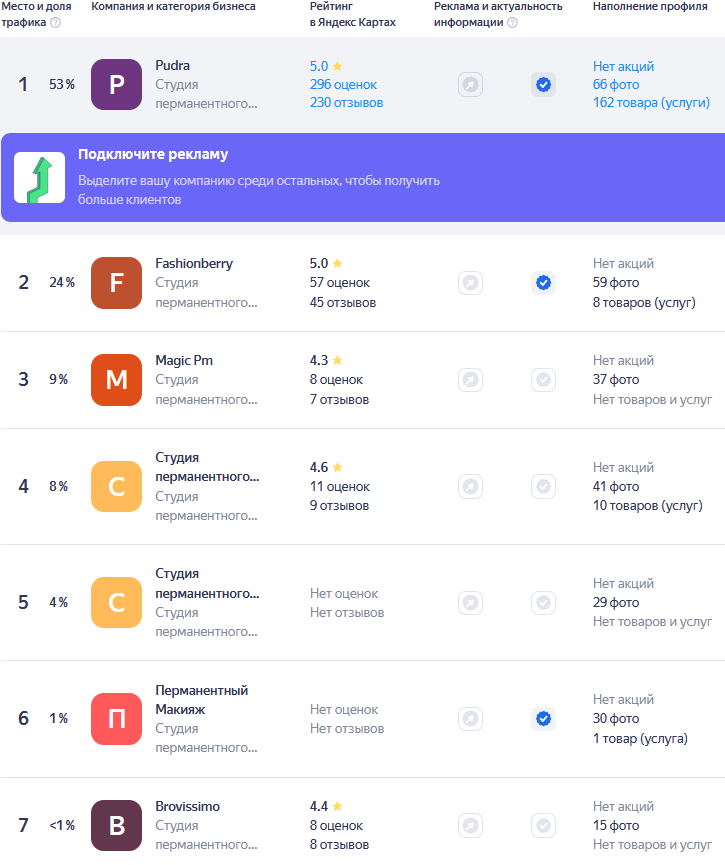
Task: Click the Наполнение профиля column header
Action: tap(650, 7)
